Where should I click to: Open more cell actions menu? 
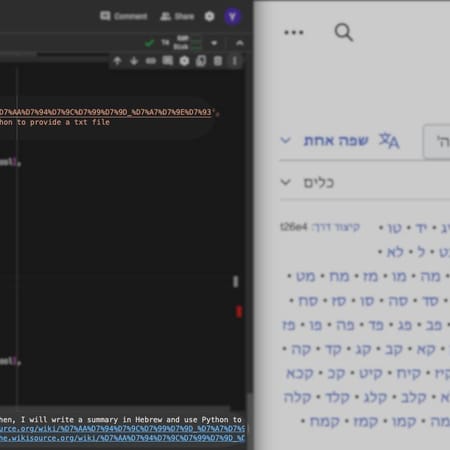235,61
